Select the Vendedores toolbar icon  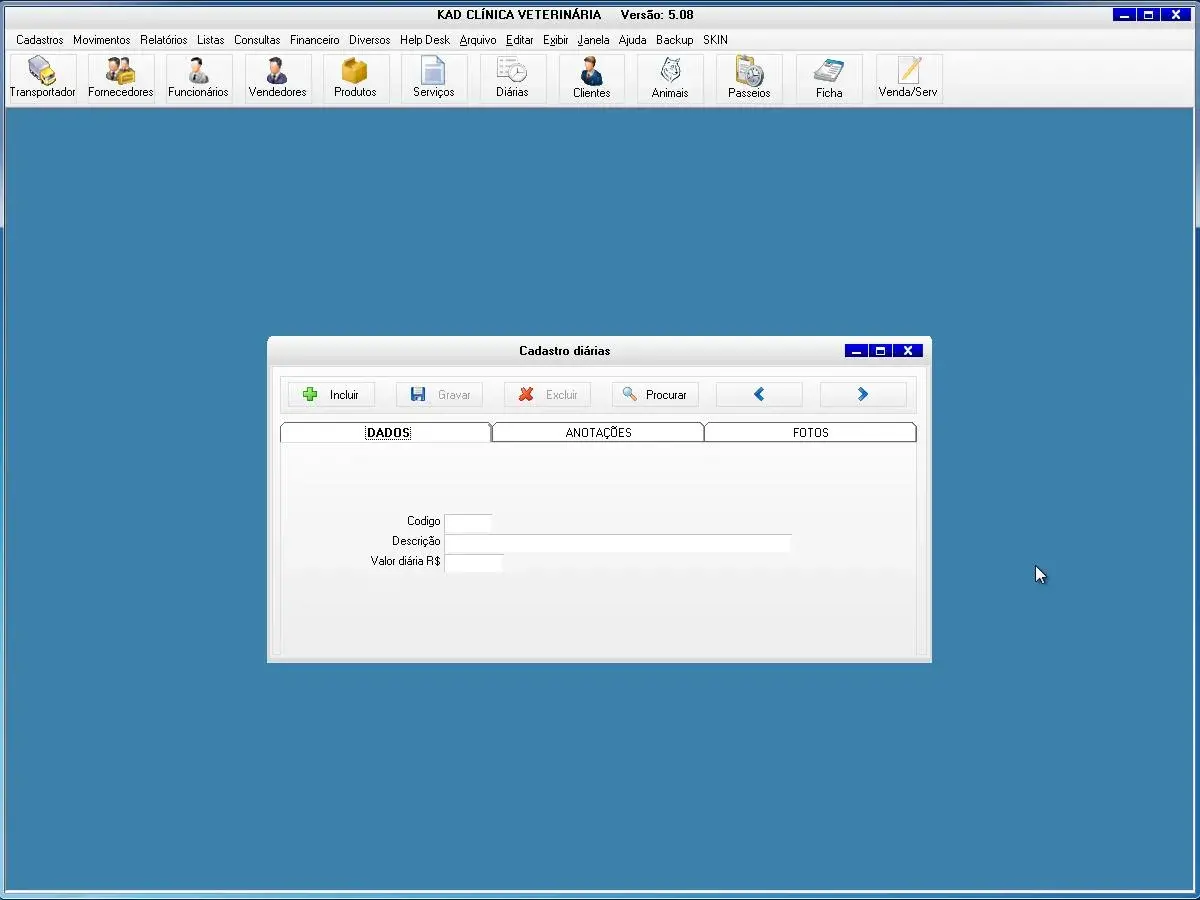pyautogui.click(x=277, y=78)
